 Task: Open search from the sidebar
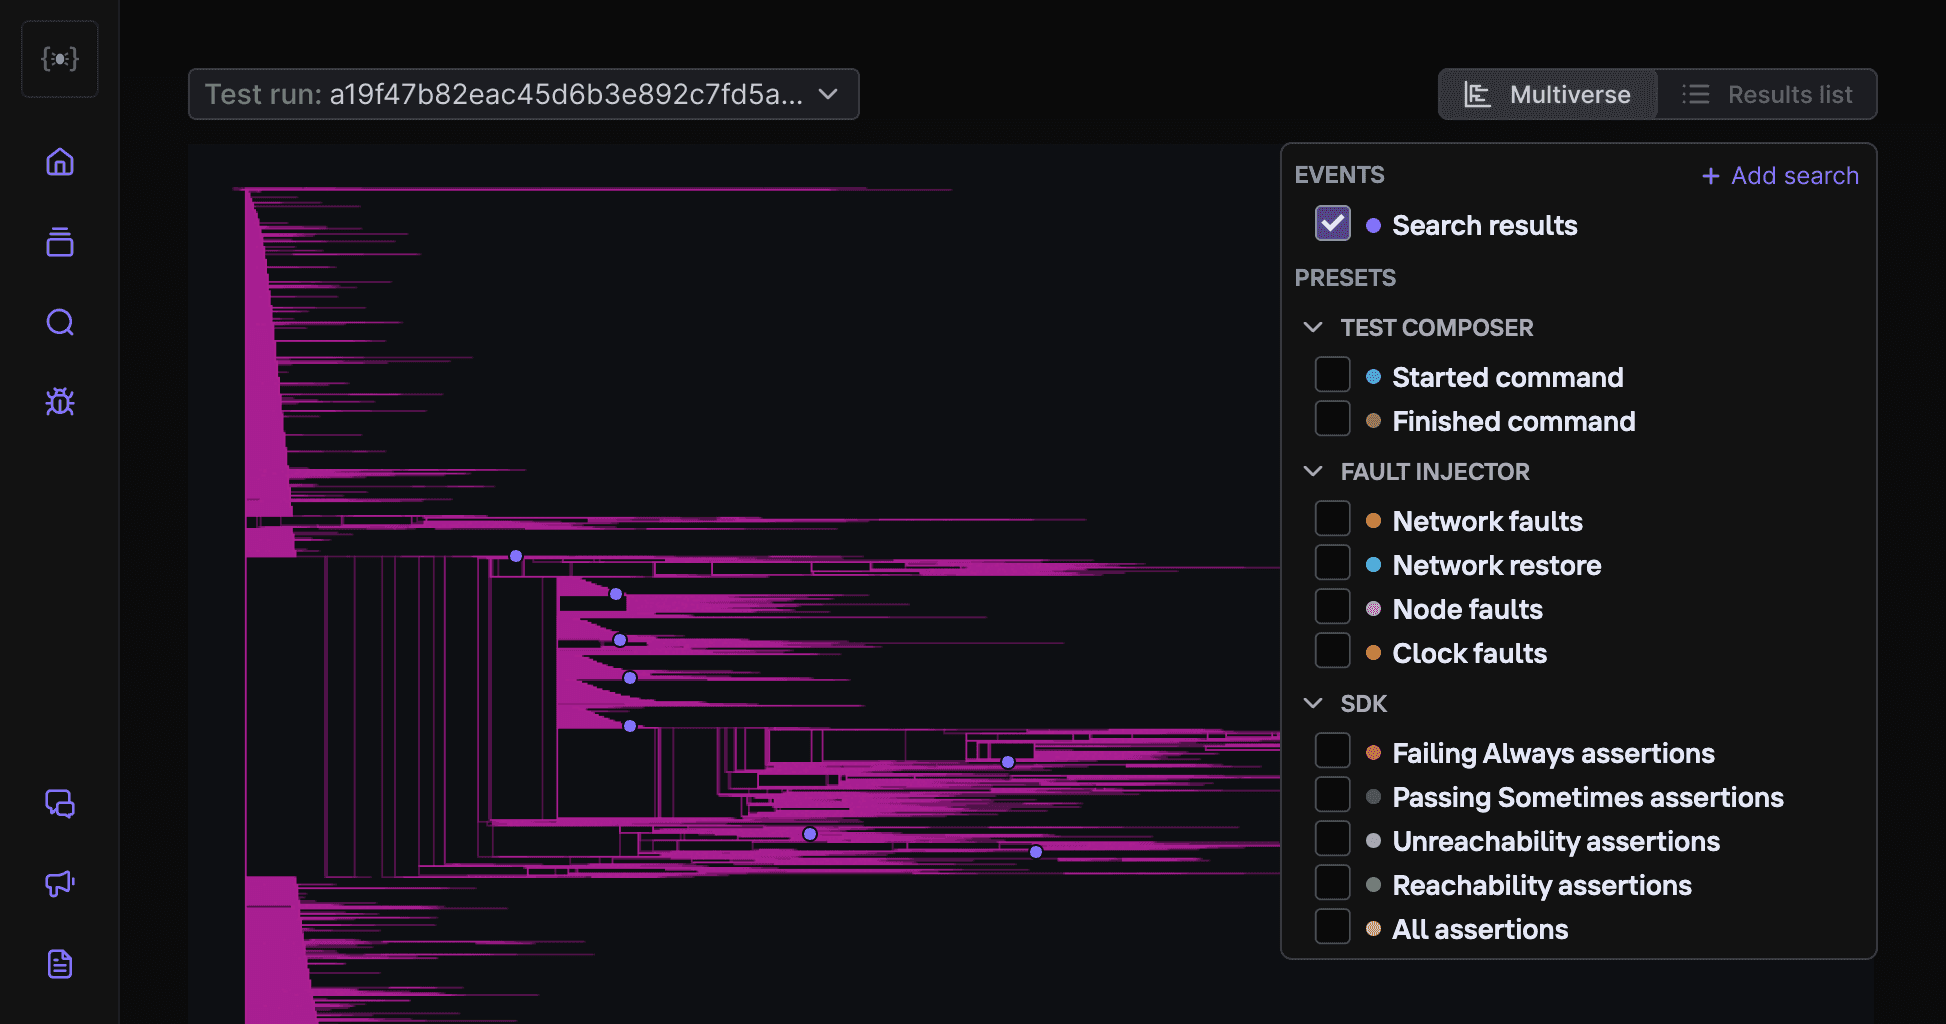pyautogui.click(x=59, y=322)
